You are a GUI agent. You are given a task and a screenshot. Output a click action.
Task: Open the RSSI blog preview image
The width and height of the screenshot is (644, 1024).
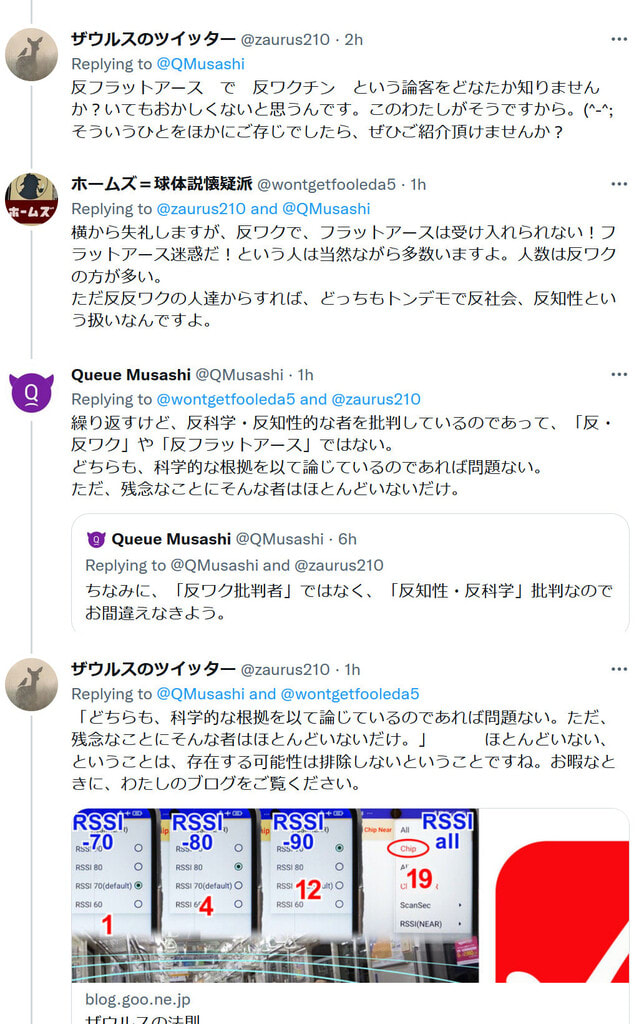tap(350, 895)
